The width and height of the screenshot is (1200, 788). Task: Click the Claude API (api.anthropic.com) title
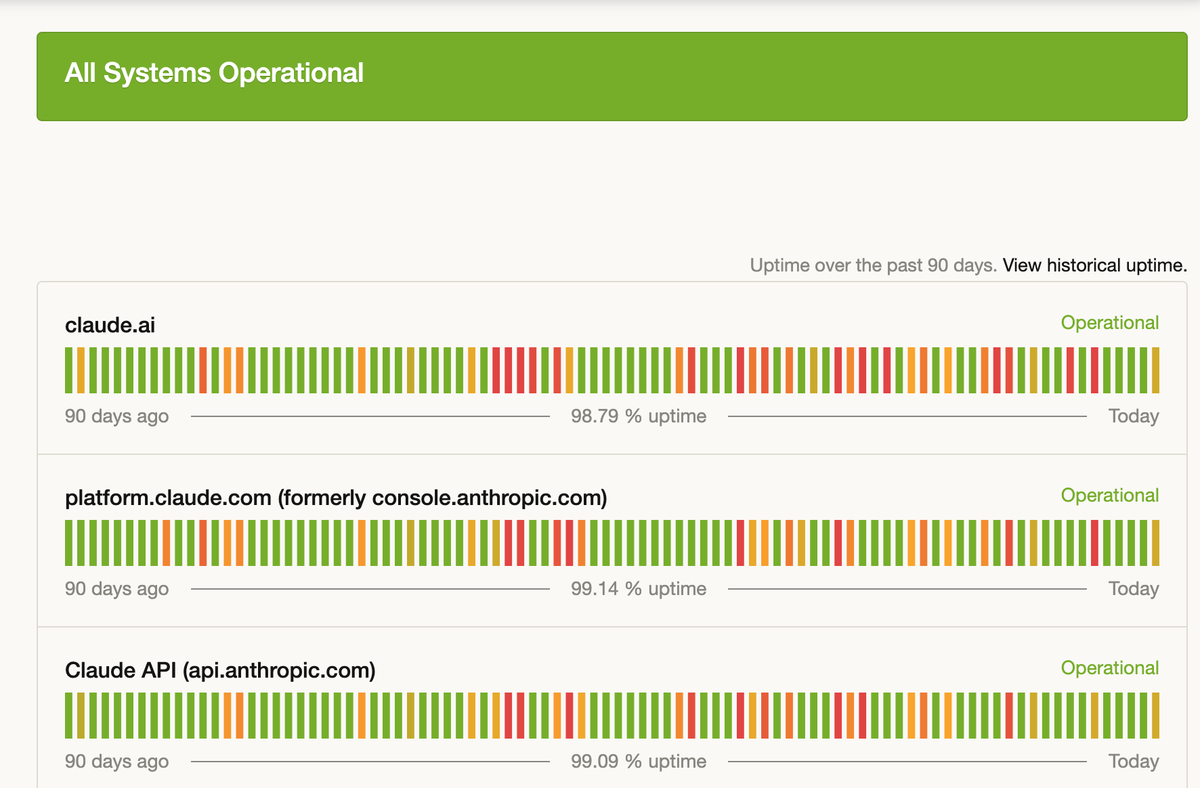coord(220,671)
